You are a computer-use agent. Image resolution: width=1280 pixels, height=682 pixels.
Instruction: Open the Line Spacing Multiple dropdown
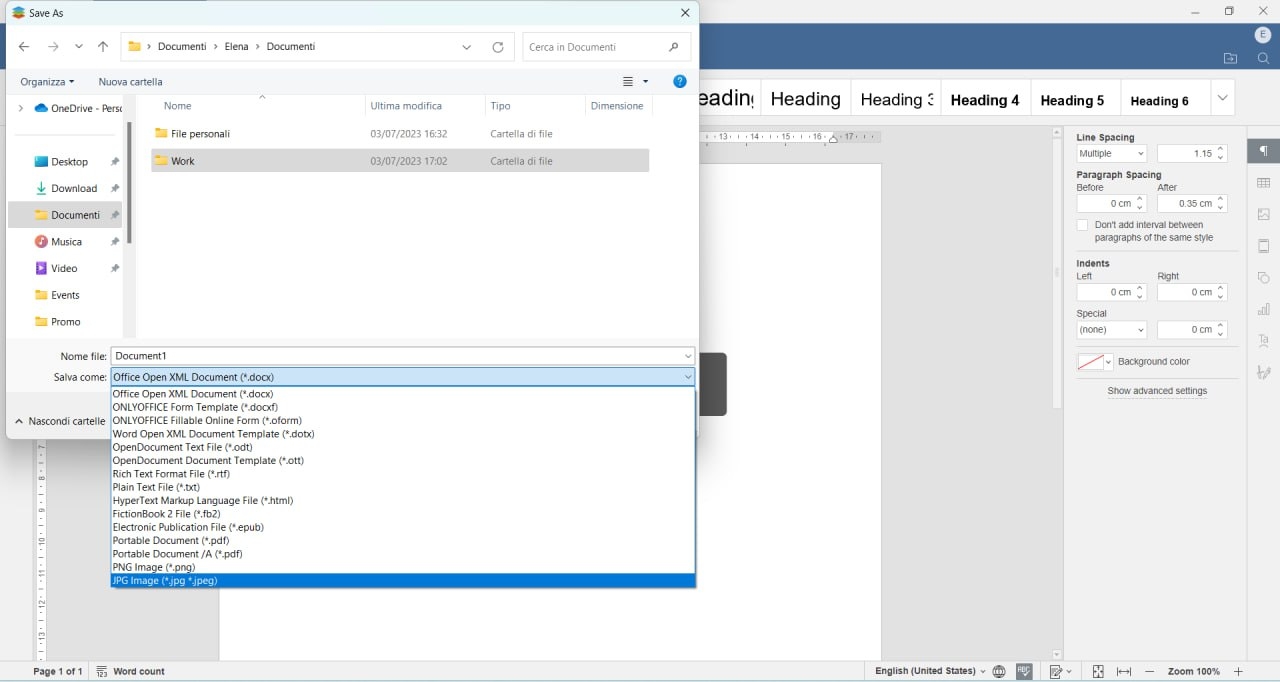click(x=1111, y=154)
